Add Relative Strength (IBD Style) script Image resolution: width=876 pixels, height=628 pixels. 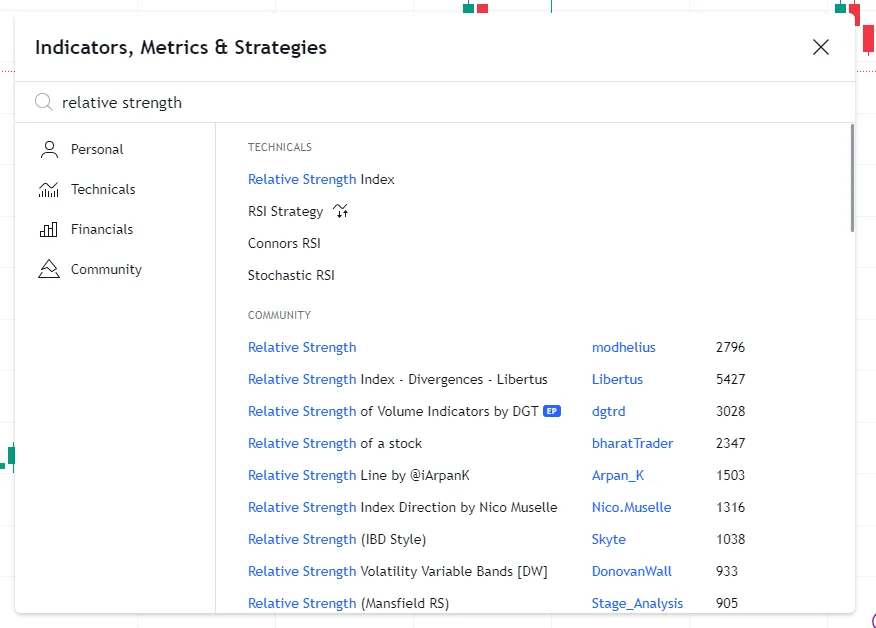tap(337, 540)
